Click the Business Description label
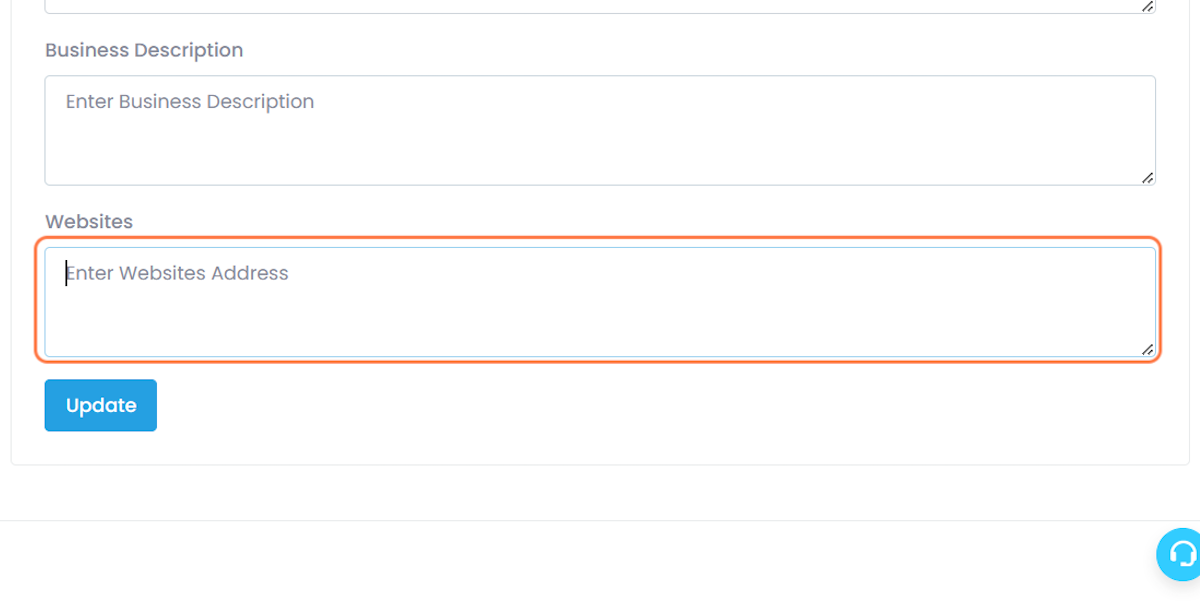This screenshot has width=1200, height=605. pyautogui.click(x=144, y=50)
